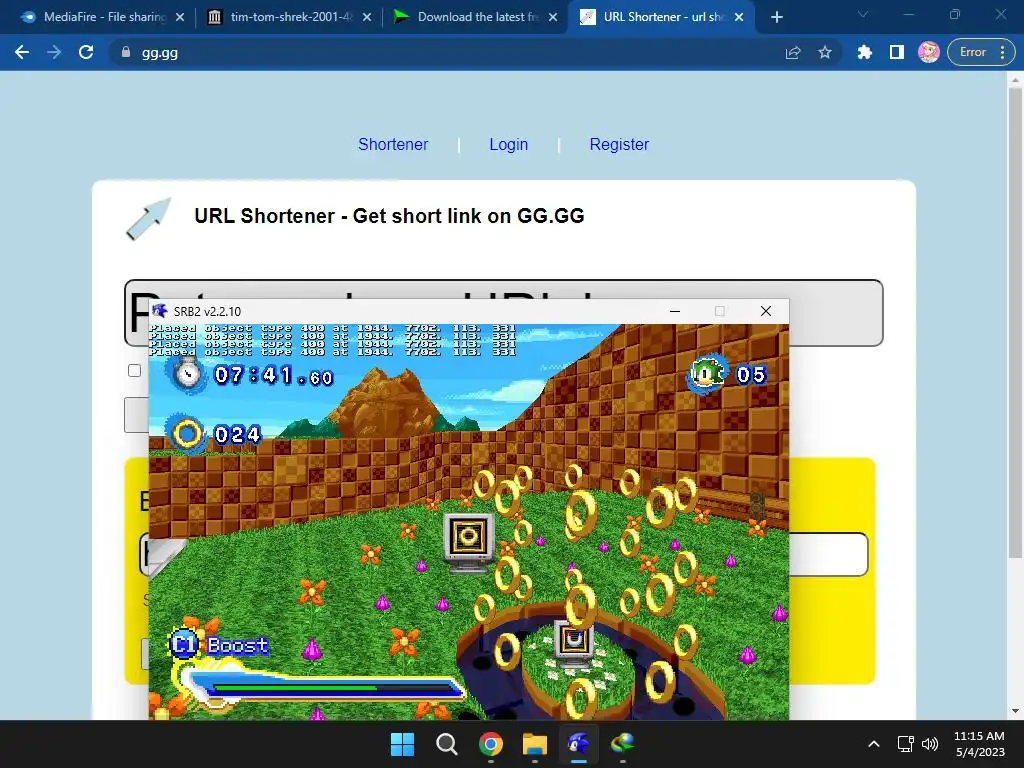Open Chrome from the taskbar
Viewport: 1024px width, 768px height.
pos(490,744)
